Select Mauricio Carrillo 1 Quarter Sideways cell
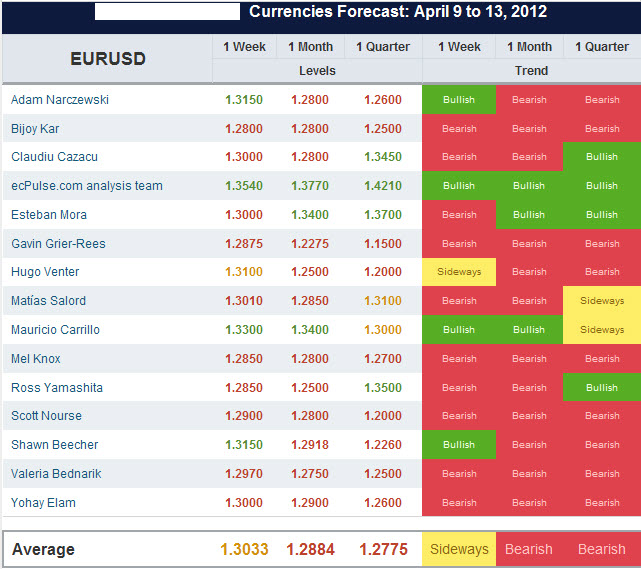Screen dimensions: 641x569 tap(602, 330)
